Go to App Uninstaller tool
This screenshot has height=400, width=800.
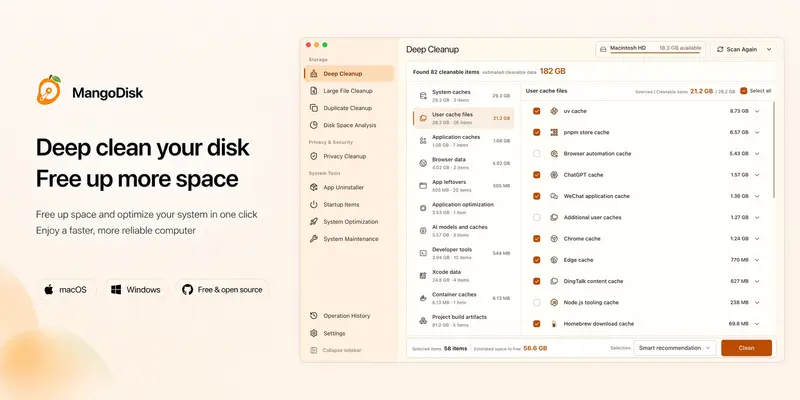[x=348, y=187]
